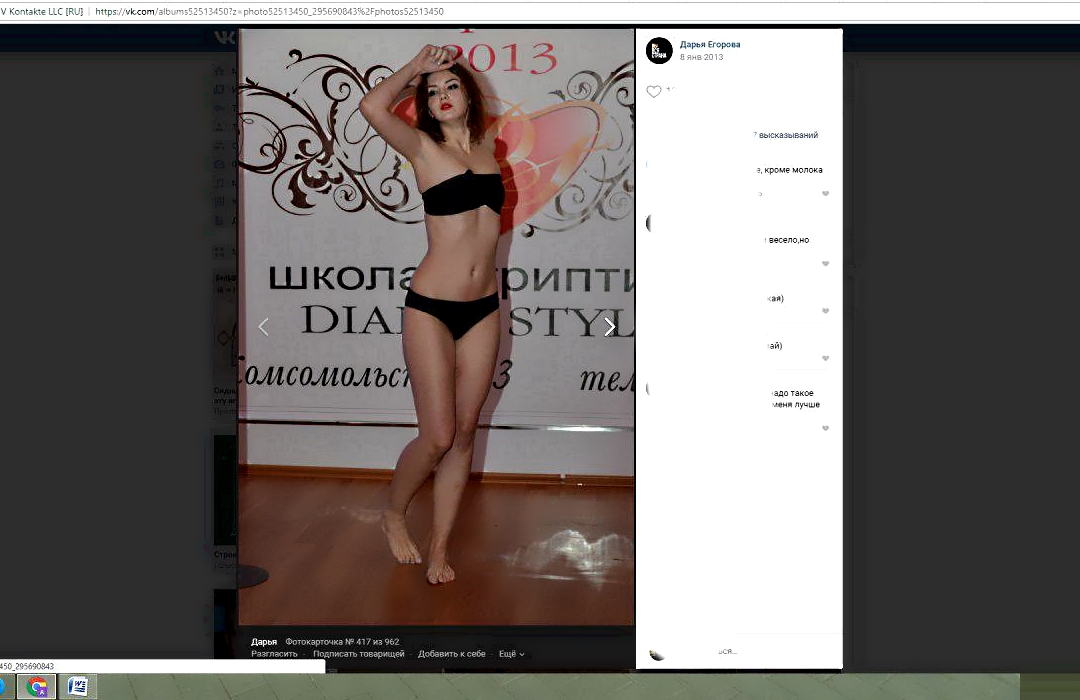This screenshot has height=700, width=1080.
Task: Click 'Подписать товарищей' to tag friends
Action: [x=358, y=654]
